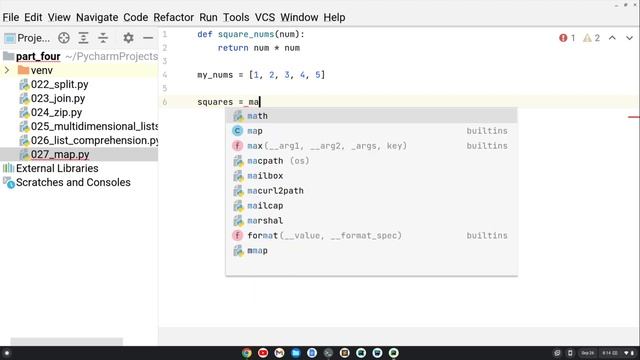Click the ChromeOS launcher button
The width and height of the screenshot is (640, 360).
coord(7,353)
